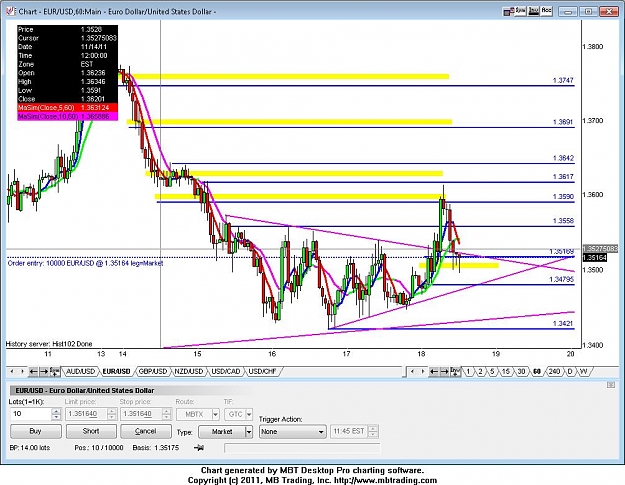625x485 pixels.
Task: Select the 15 minute timeframe tab
Action: [505, 371]
